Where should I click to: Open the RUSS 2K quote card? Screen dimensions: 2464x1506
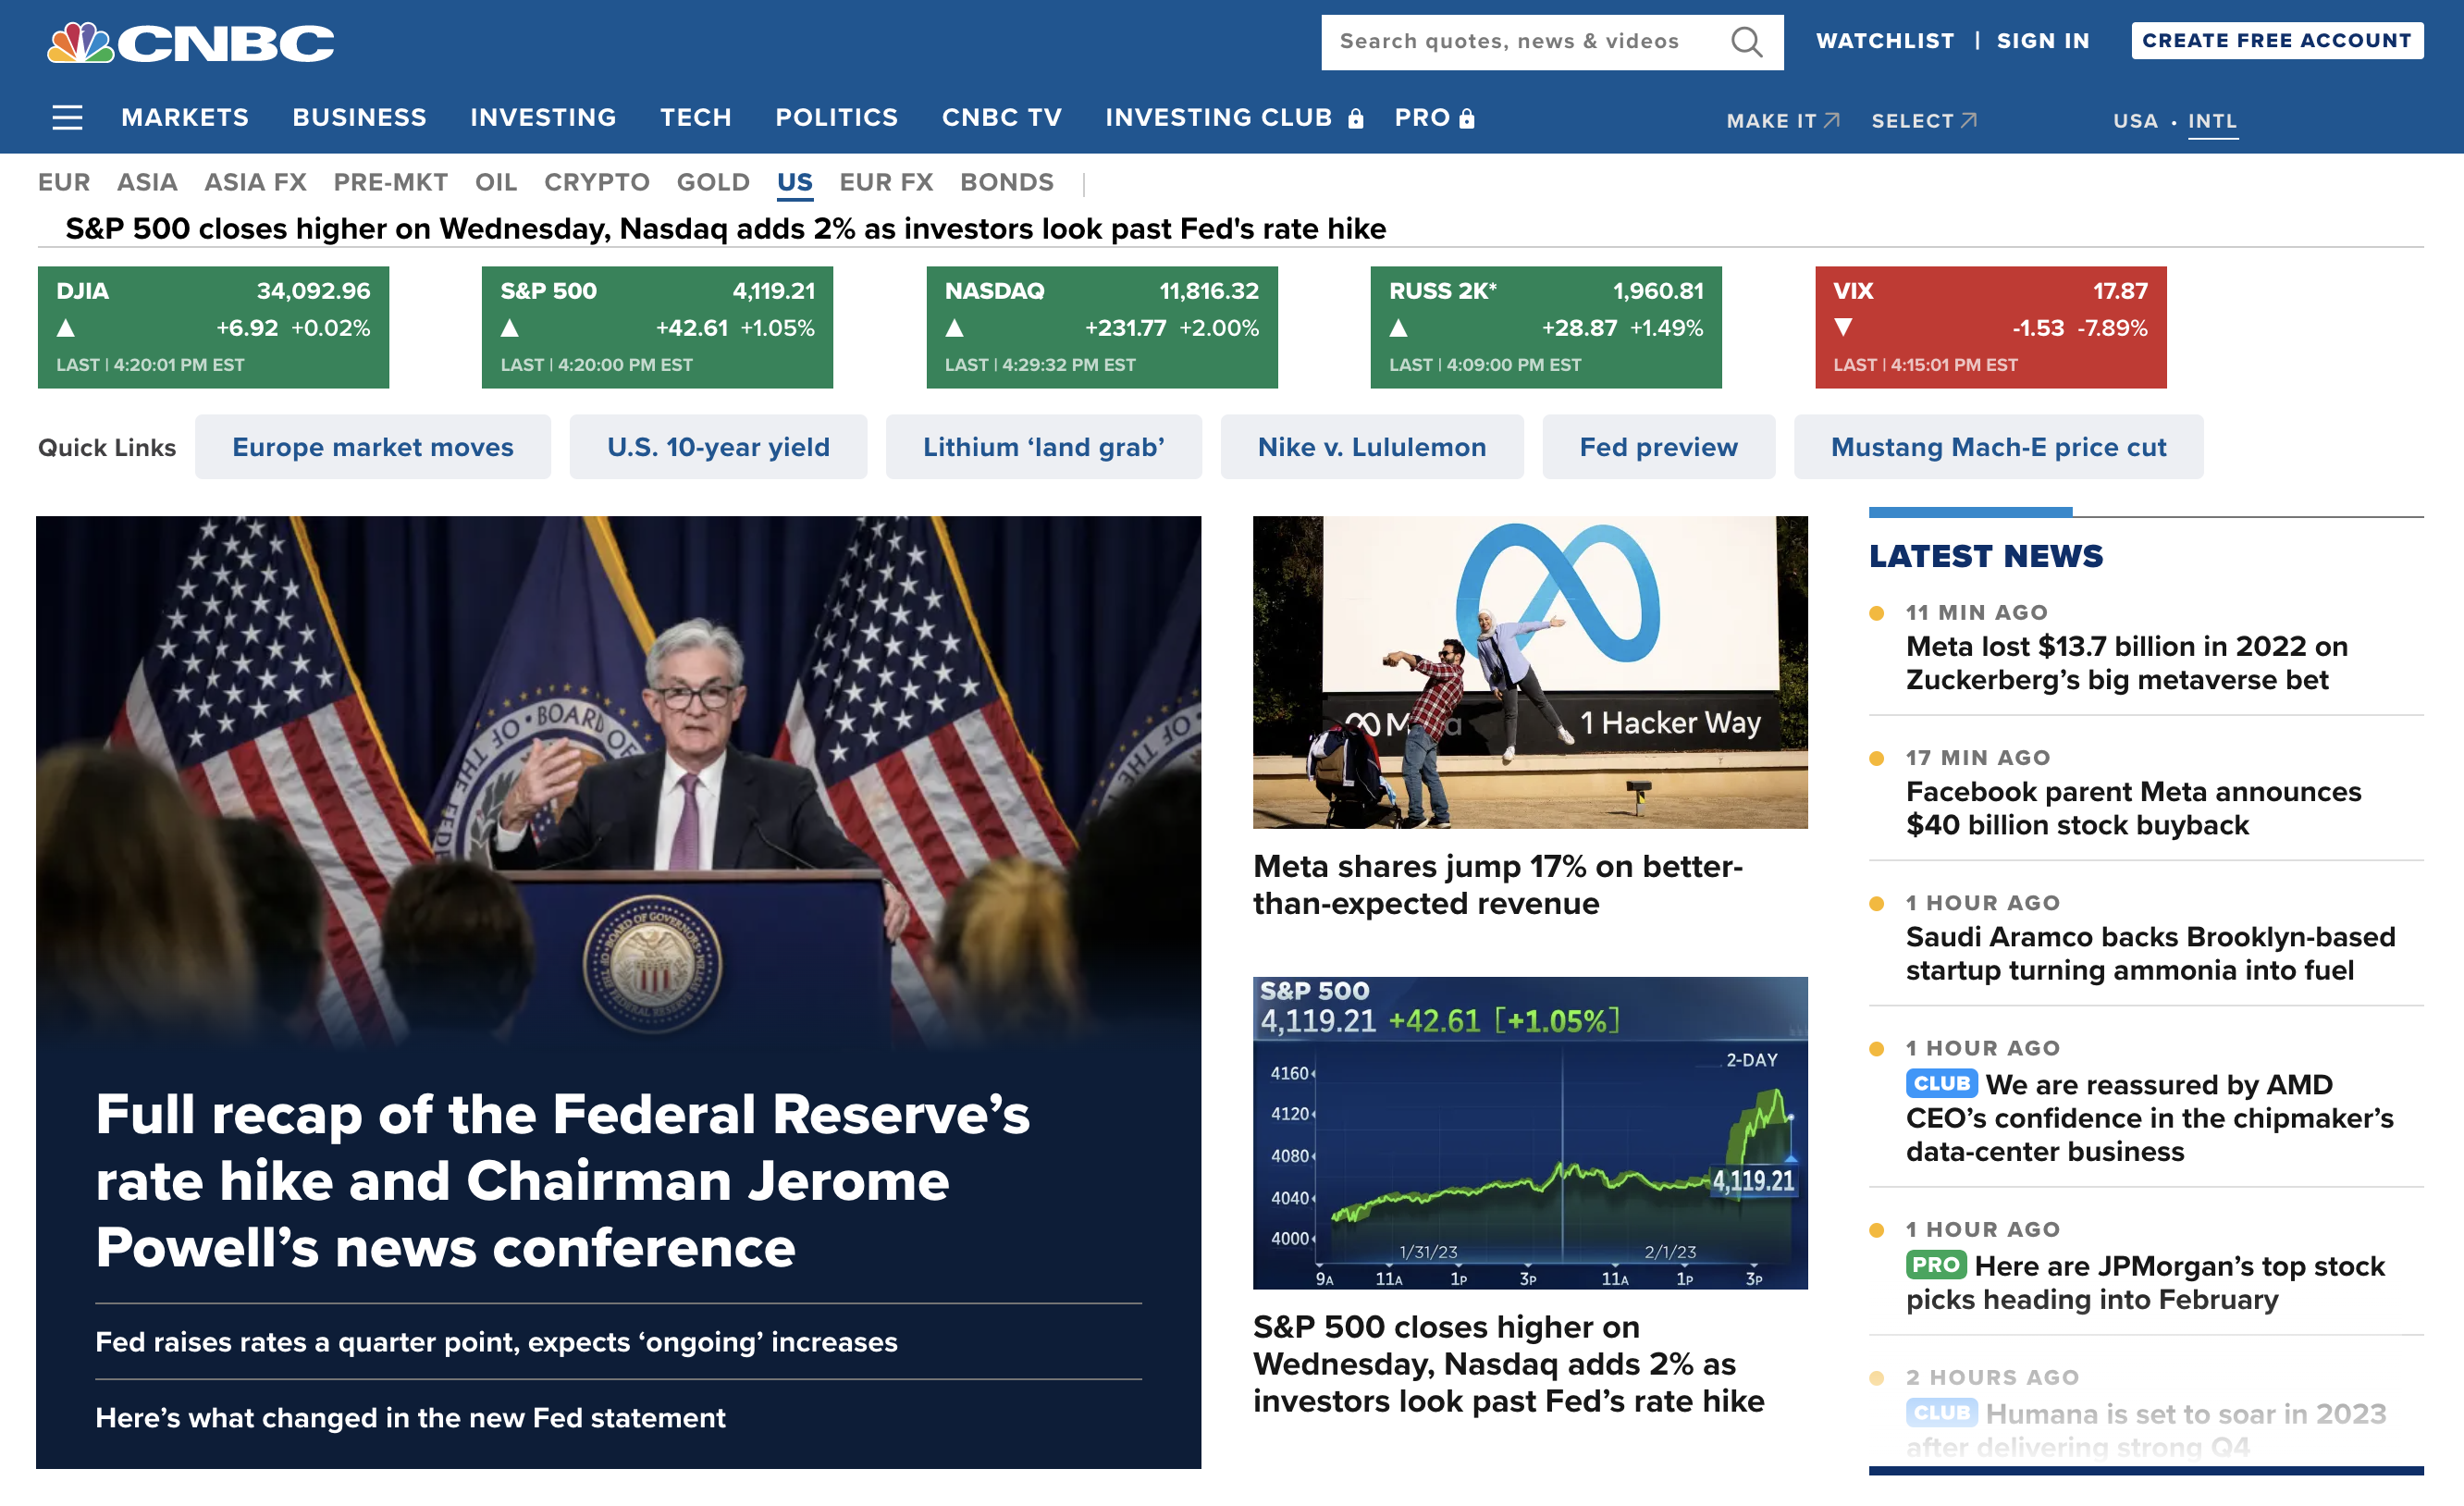coord(1545,327)
